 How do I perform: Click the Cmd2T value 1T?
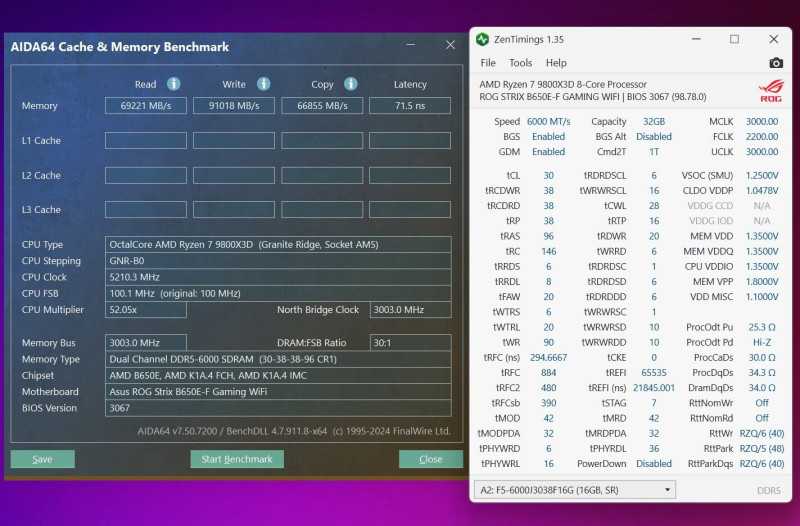654,152
